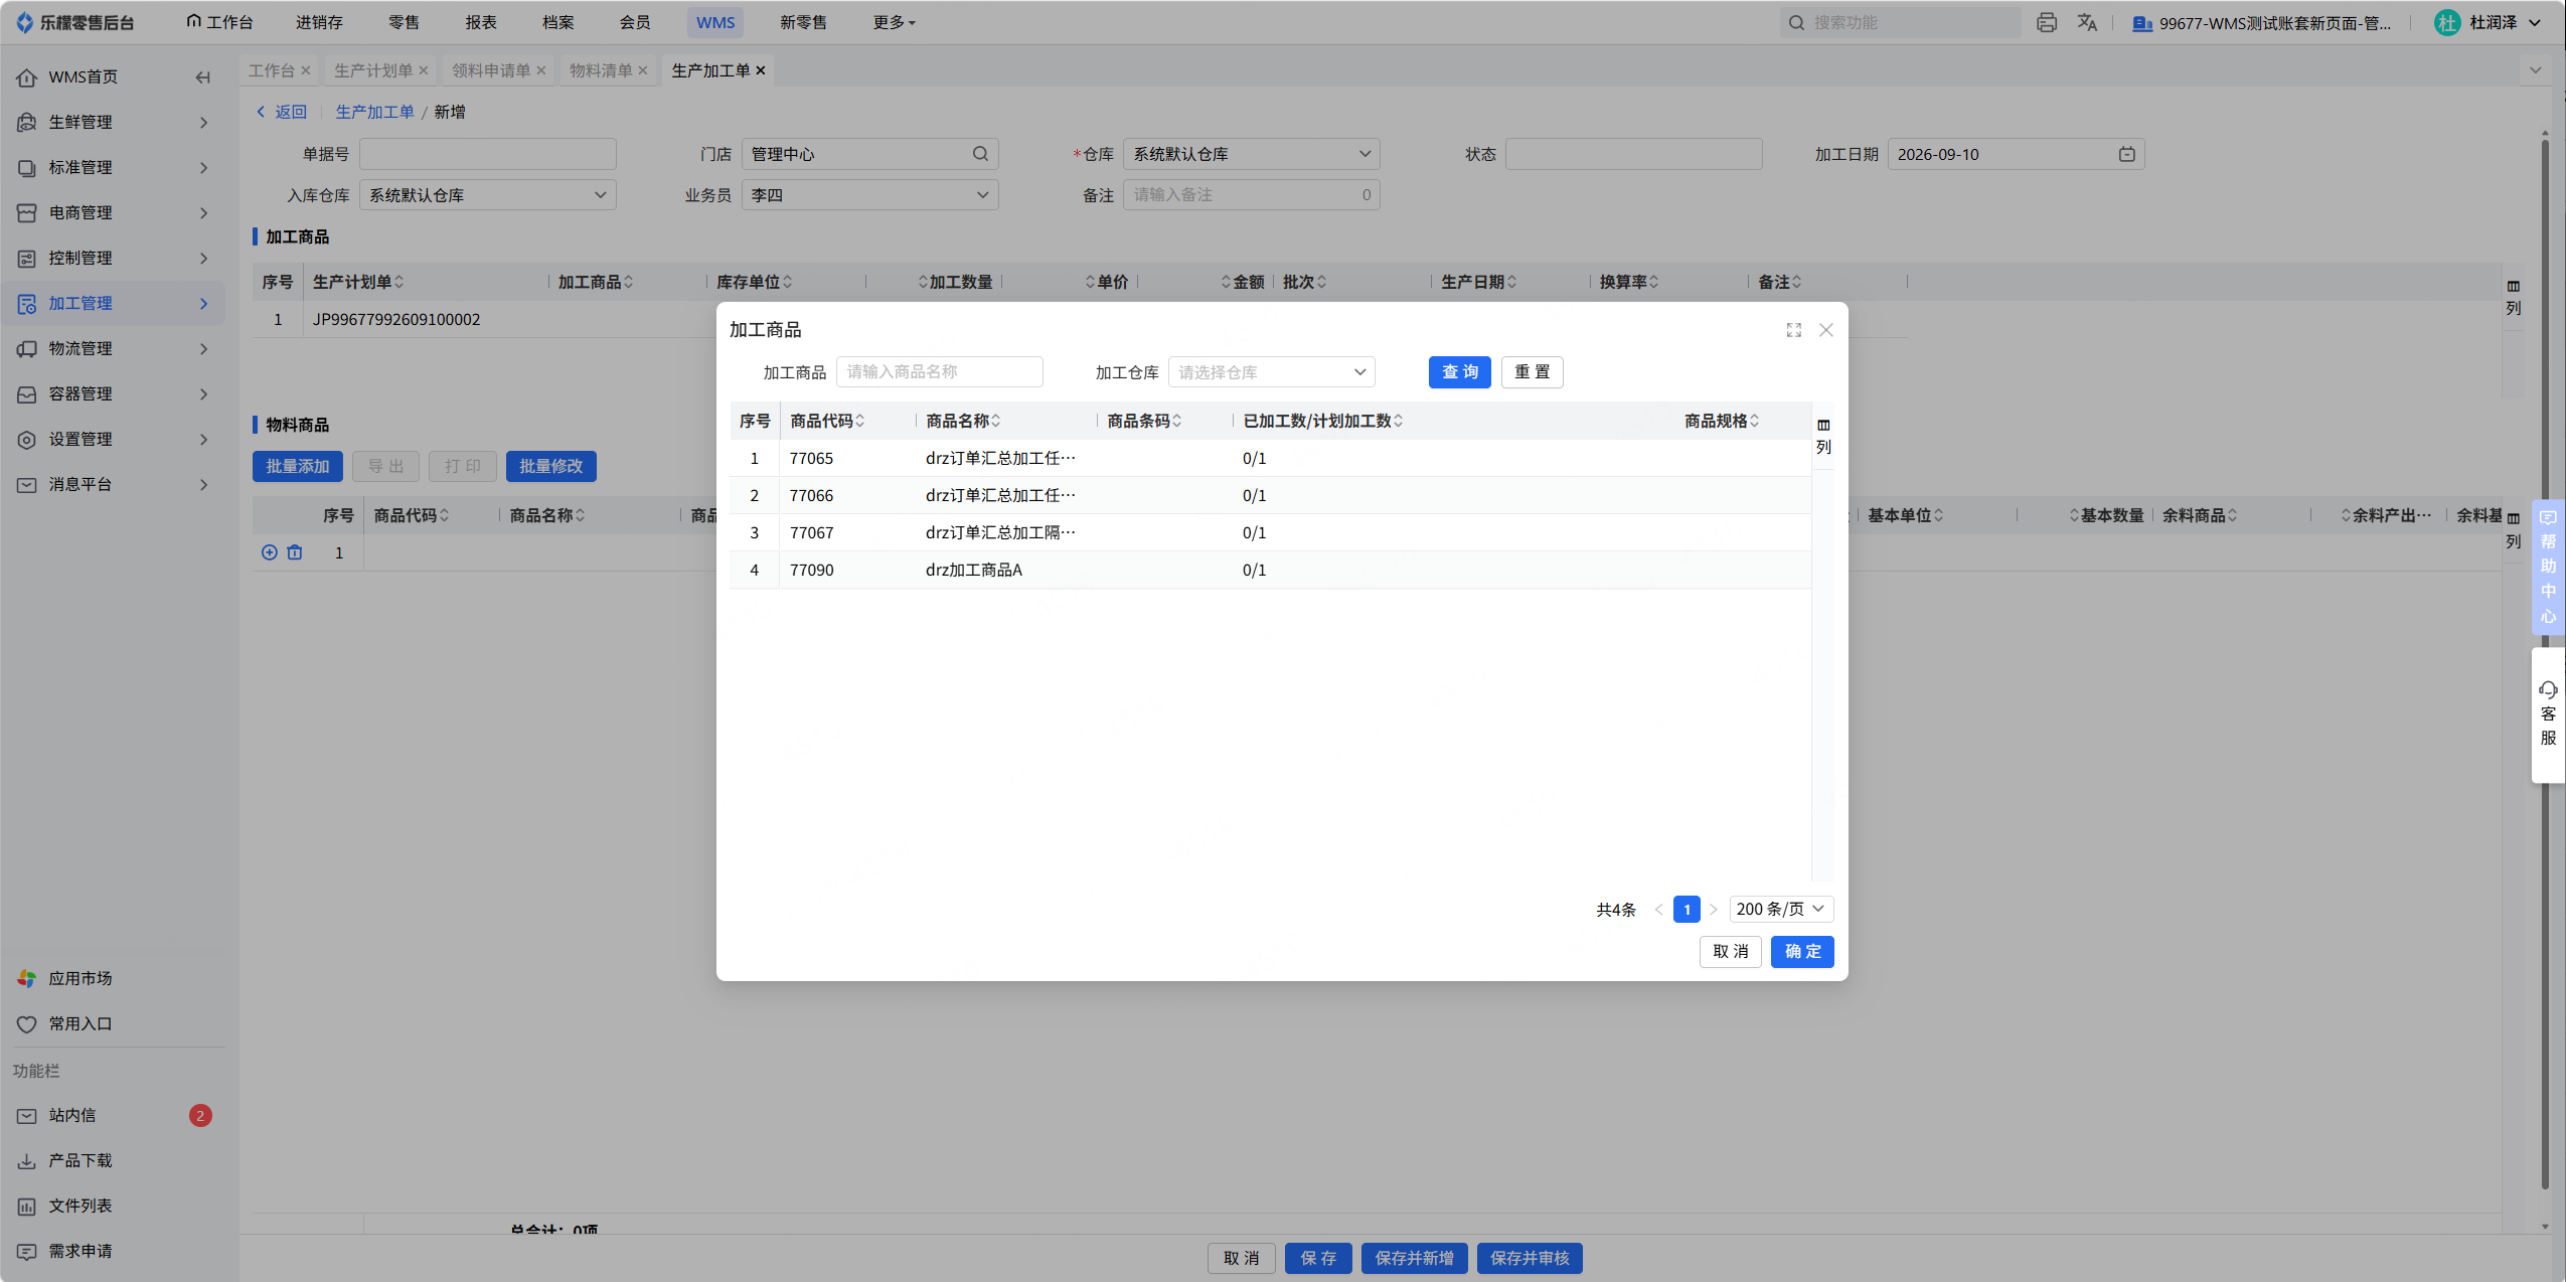Open the 客服 support widget
The image size is (2566, 1282).
(x=2547, y=714)
